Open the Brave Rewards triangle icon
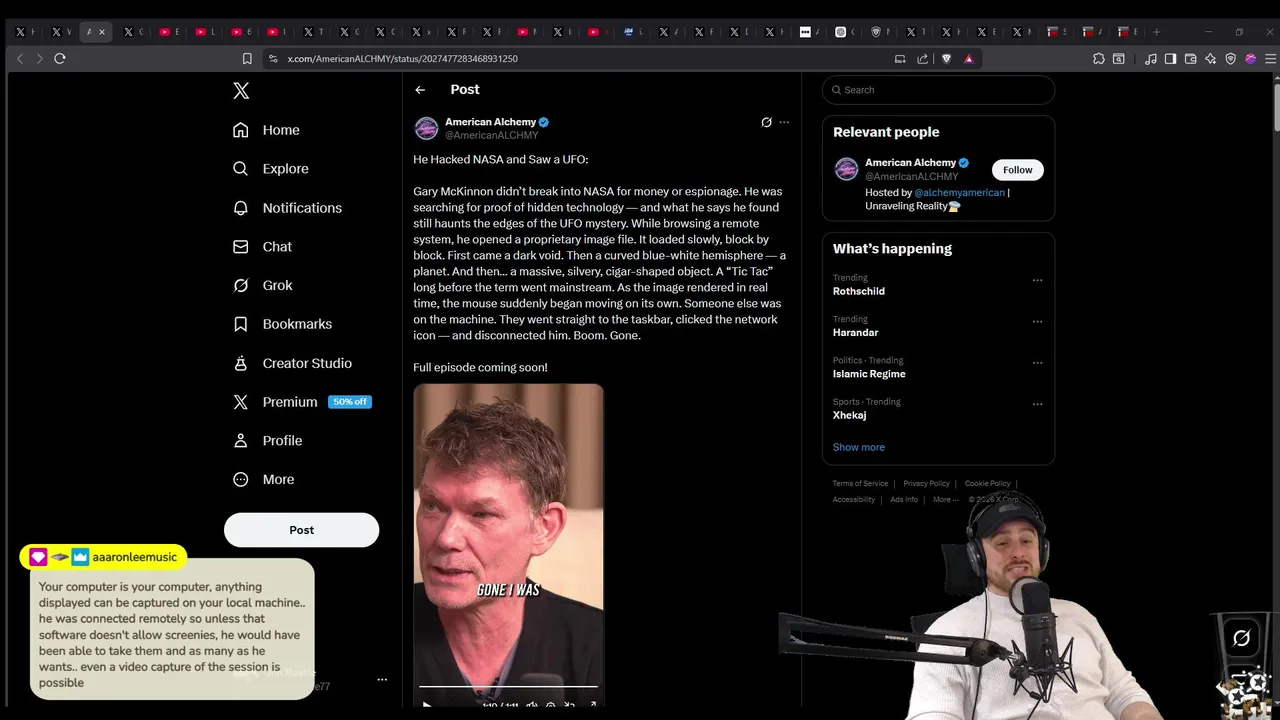The height and width of the screenshot is (720, 1280). click(x=969, y=59)
